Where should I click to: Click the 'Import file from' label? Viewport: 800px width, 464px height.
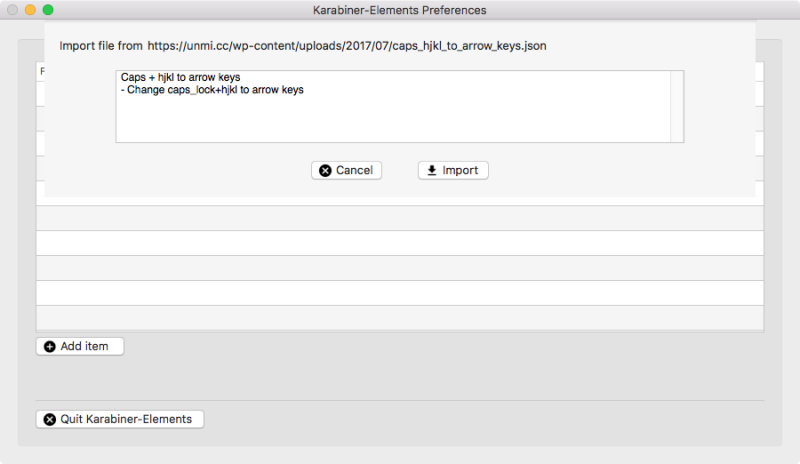coord(100,46)
